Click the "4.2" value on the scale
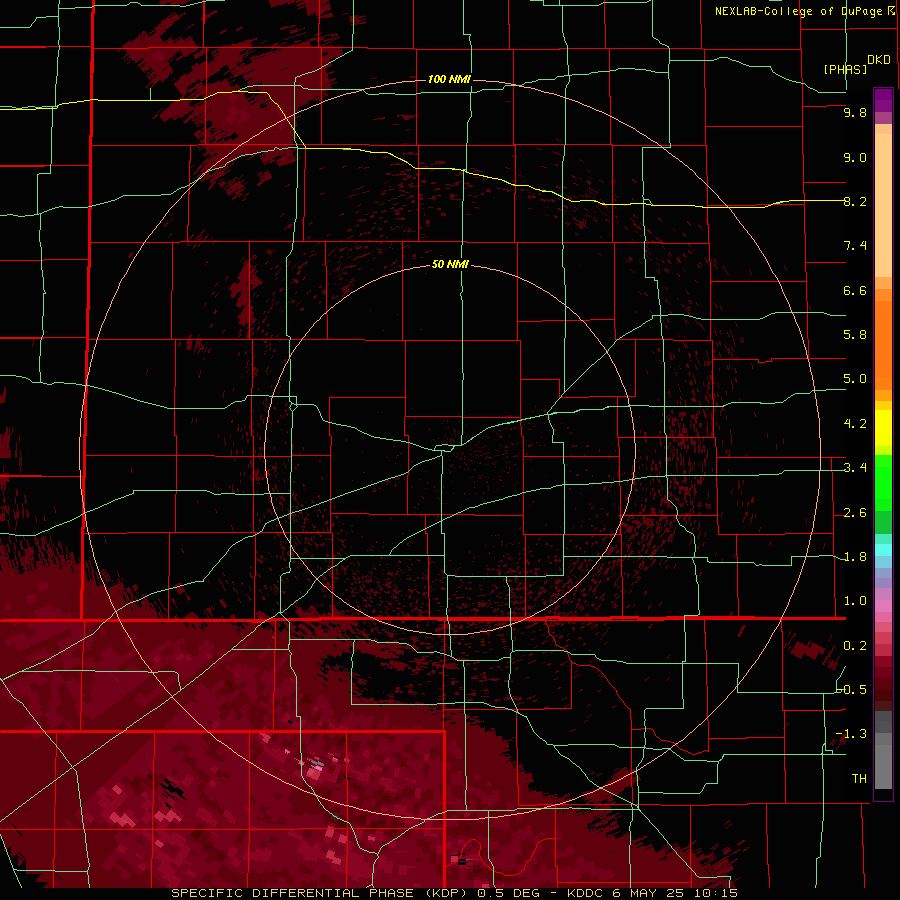Viewport: 900px width, 900px height. coord(855,424)
